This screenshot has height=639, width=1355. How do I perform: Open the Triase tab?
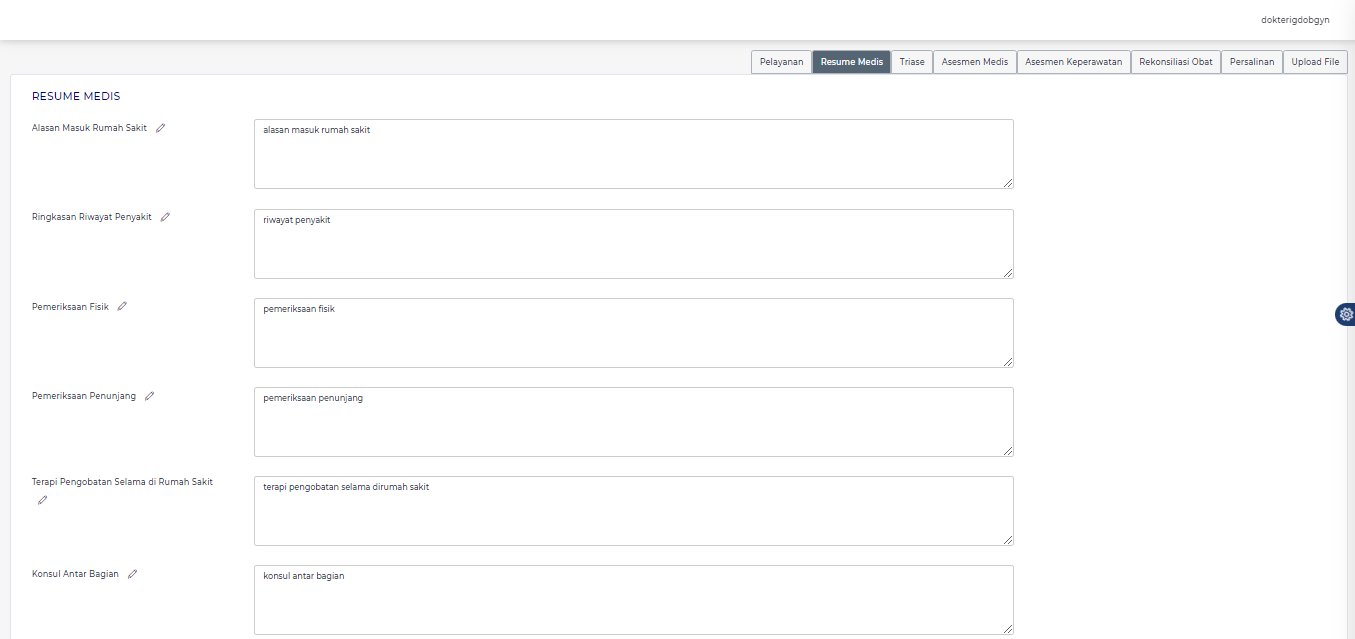(912, 62)
